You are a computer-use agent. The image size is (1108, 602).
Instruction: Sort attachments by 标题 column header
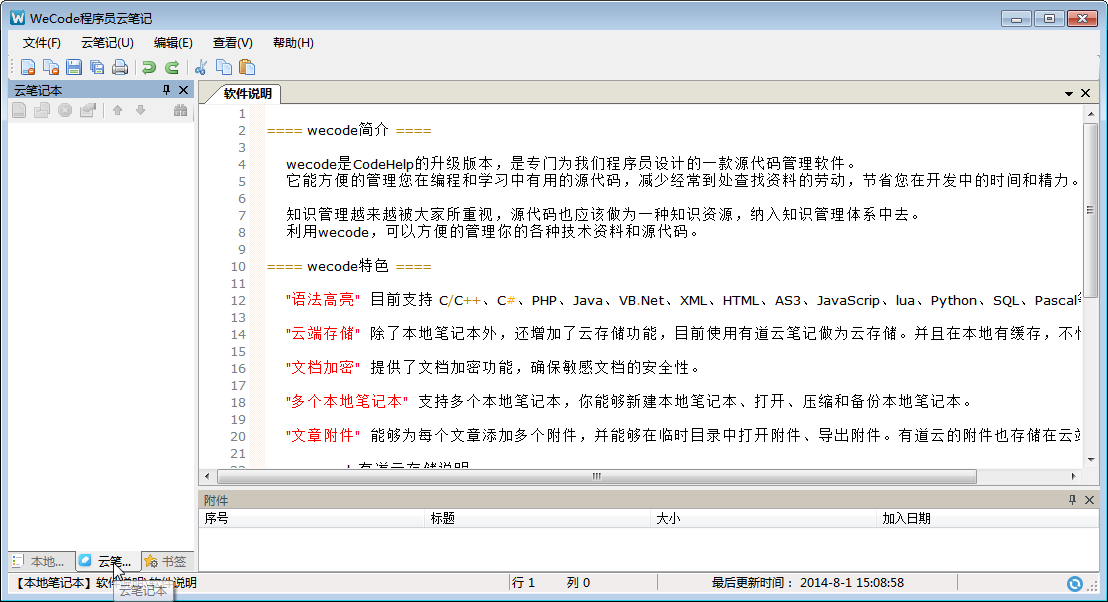pyautogui.click(x=538, y=518)
